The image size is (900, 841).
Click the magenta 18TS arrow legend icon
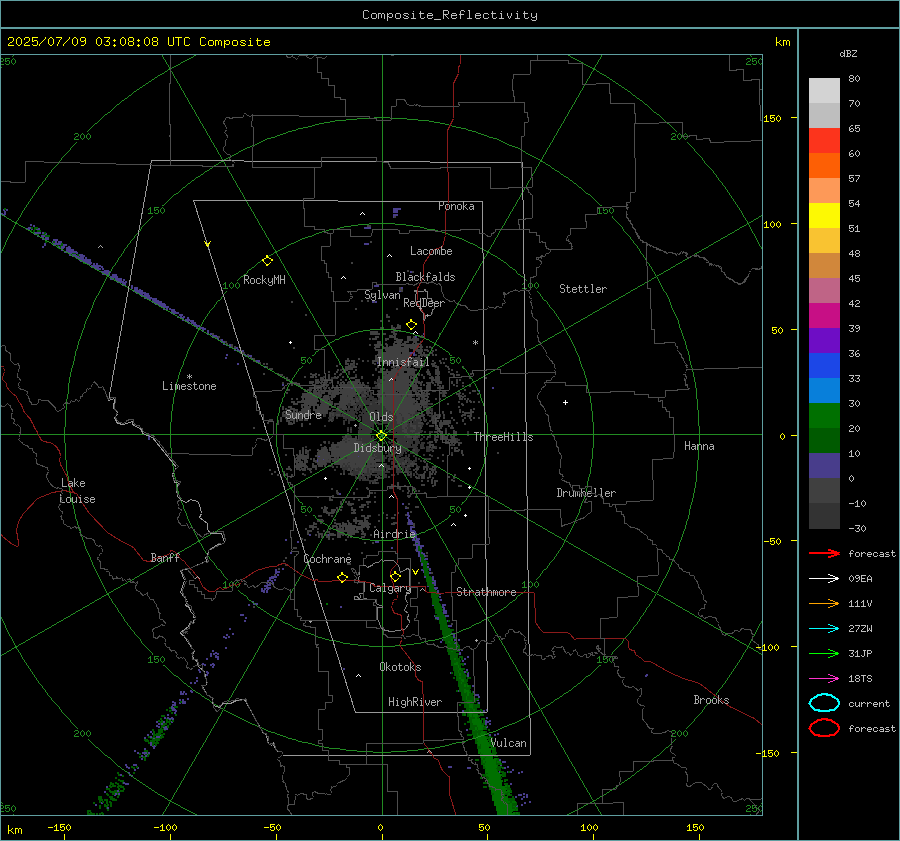pyautogui.click(x=824, y=679)
